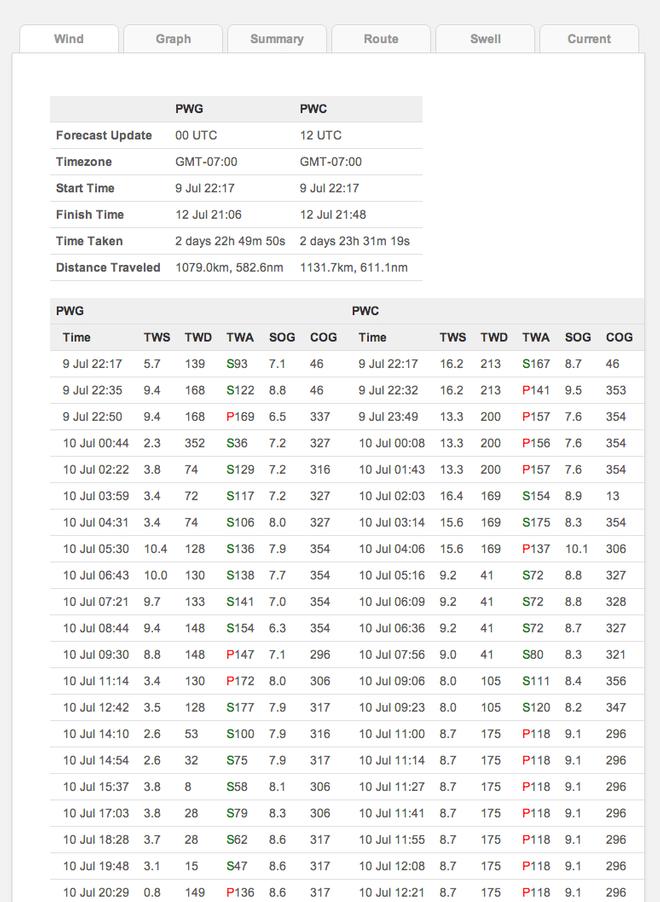The width and height of the screenshot is (660, 902).
Task: Switch to the Current tab
Action: [589, 39]
